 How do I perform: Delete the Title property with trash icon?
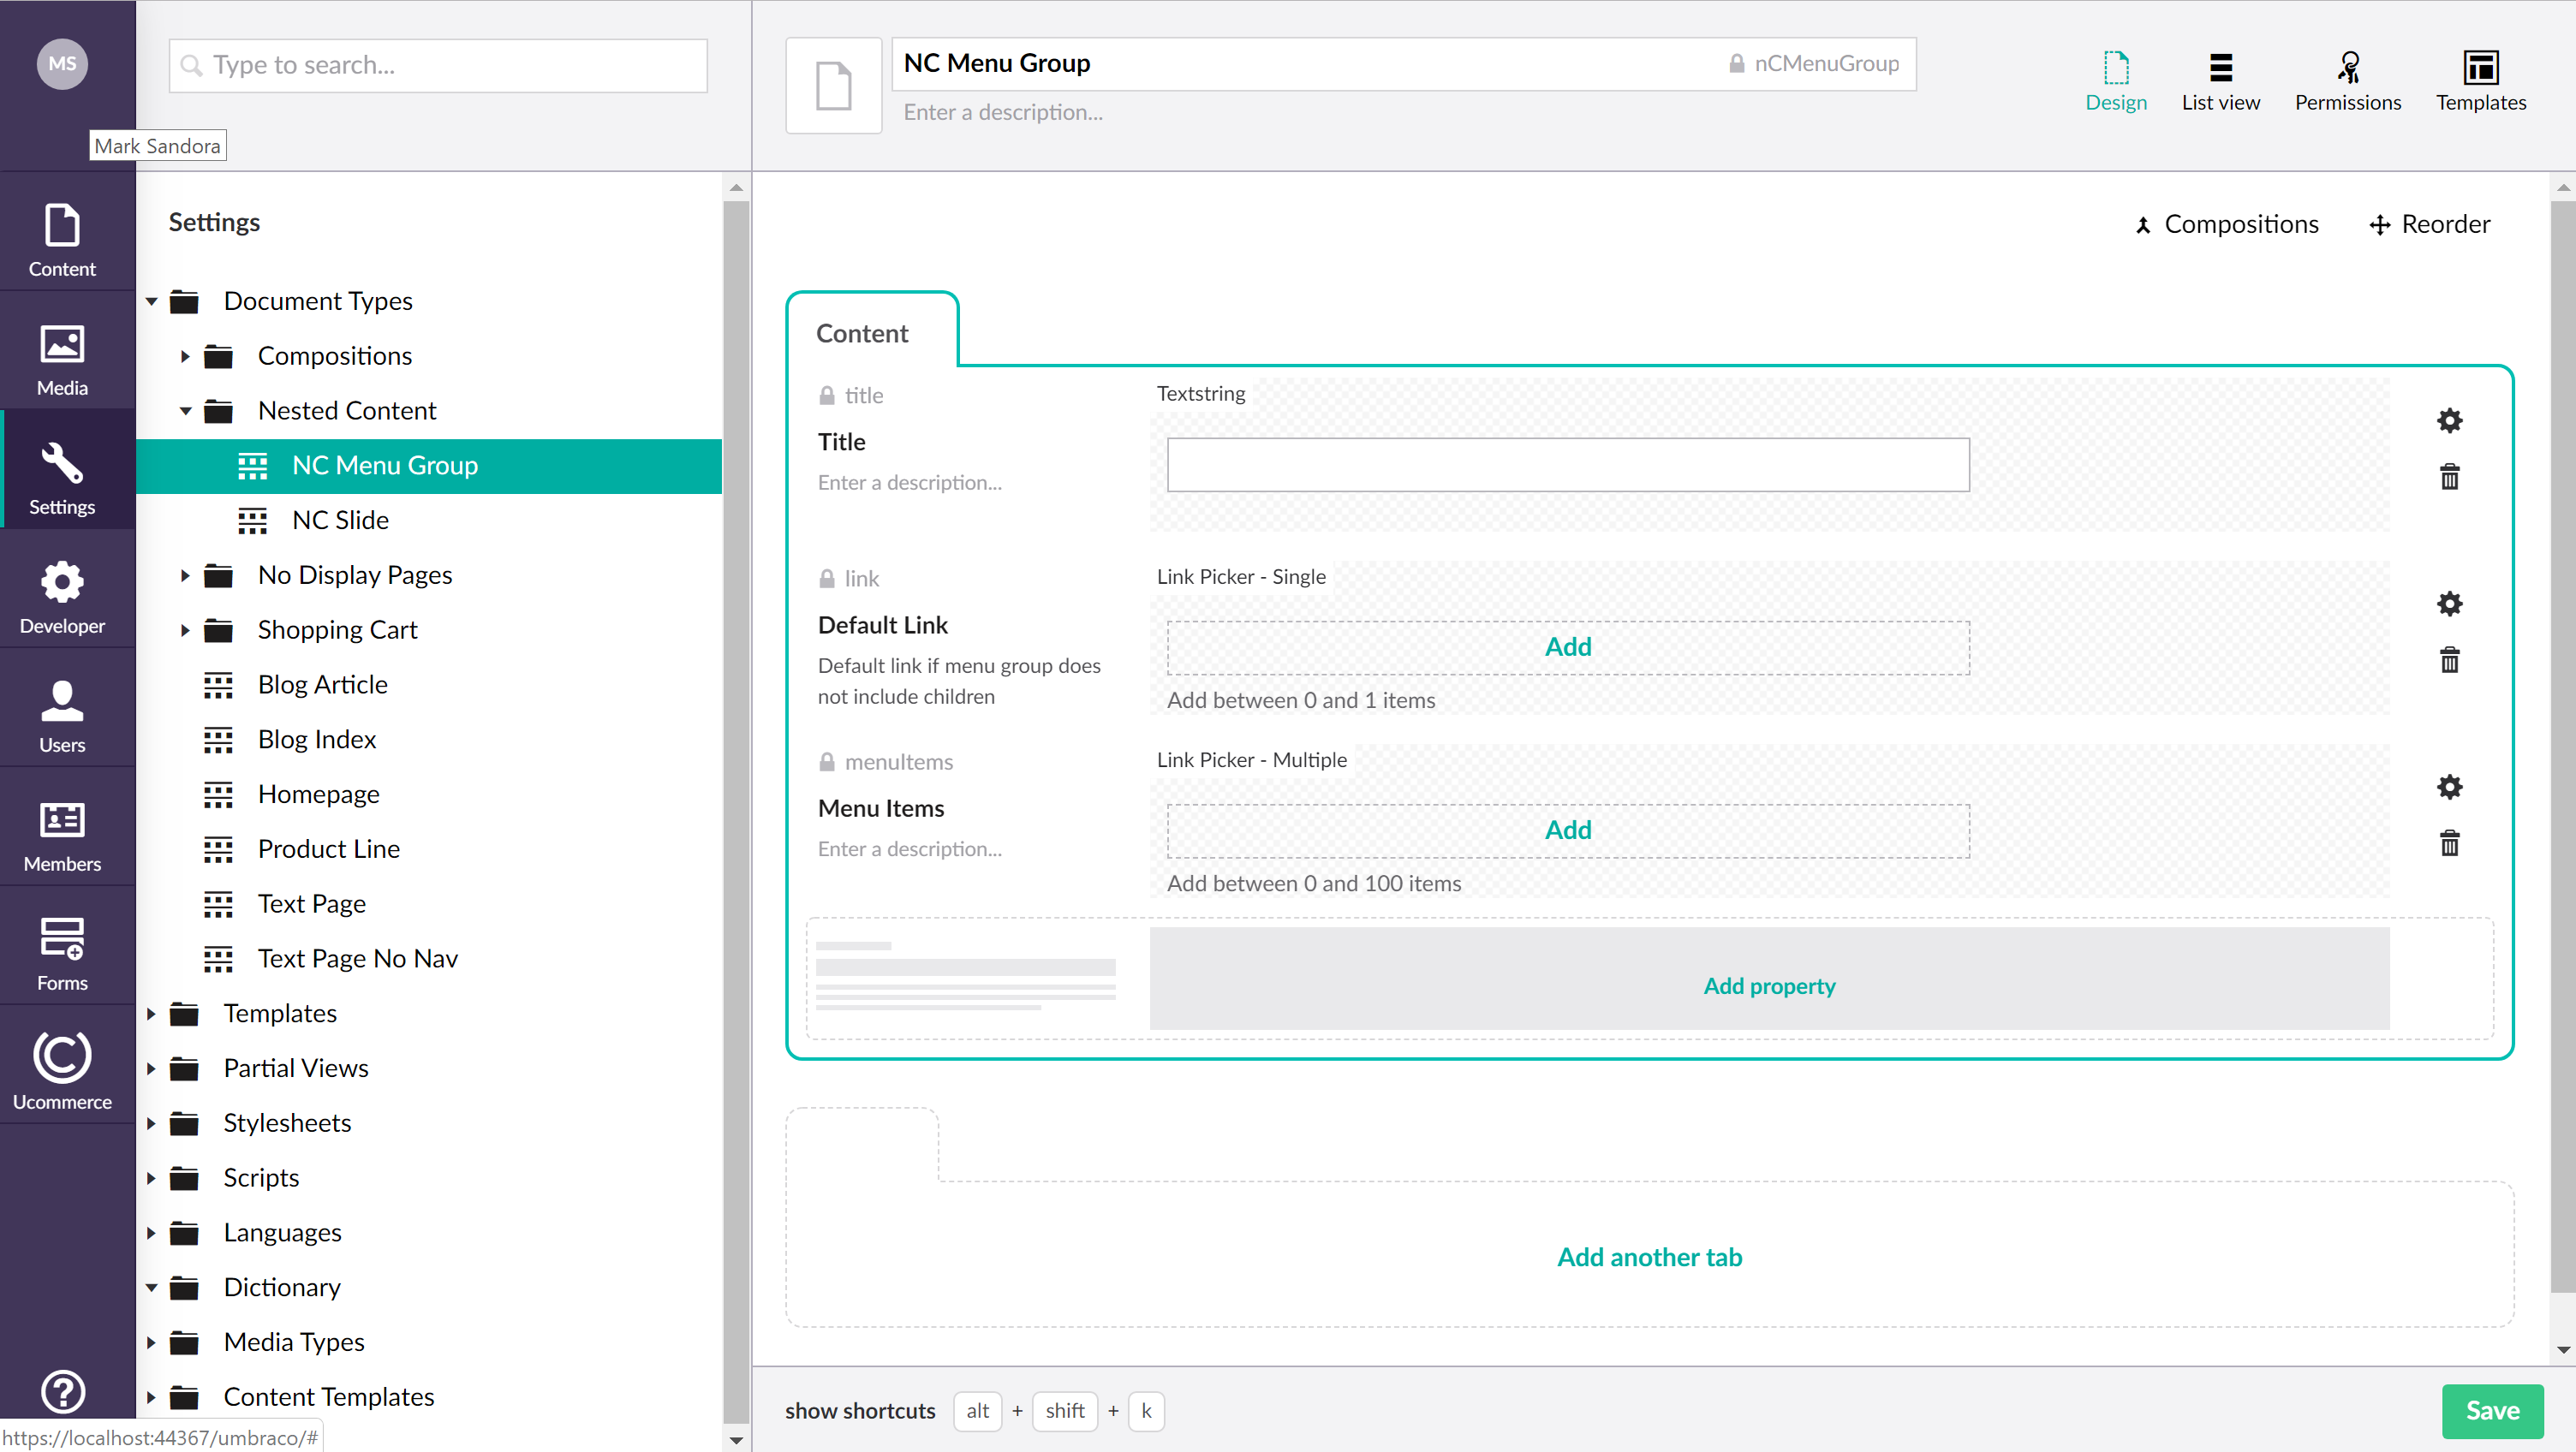[2449, 477]
